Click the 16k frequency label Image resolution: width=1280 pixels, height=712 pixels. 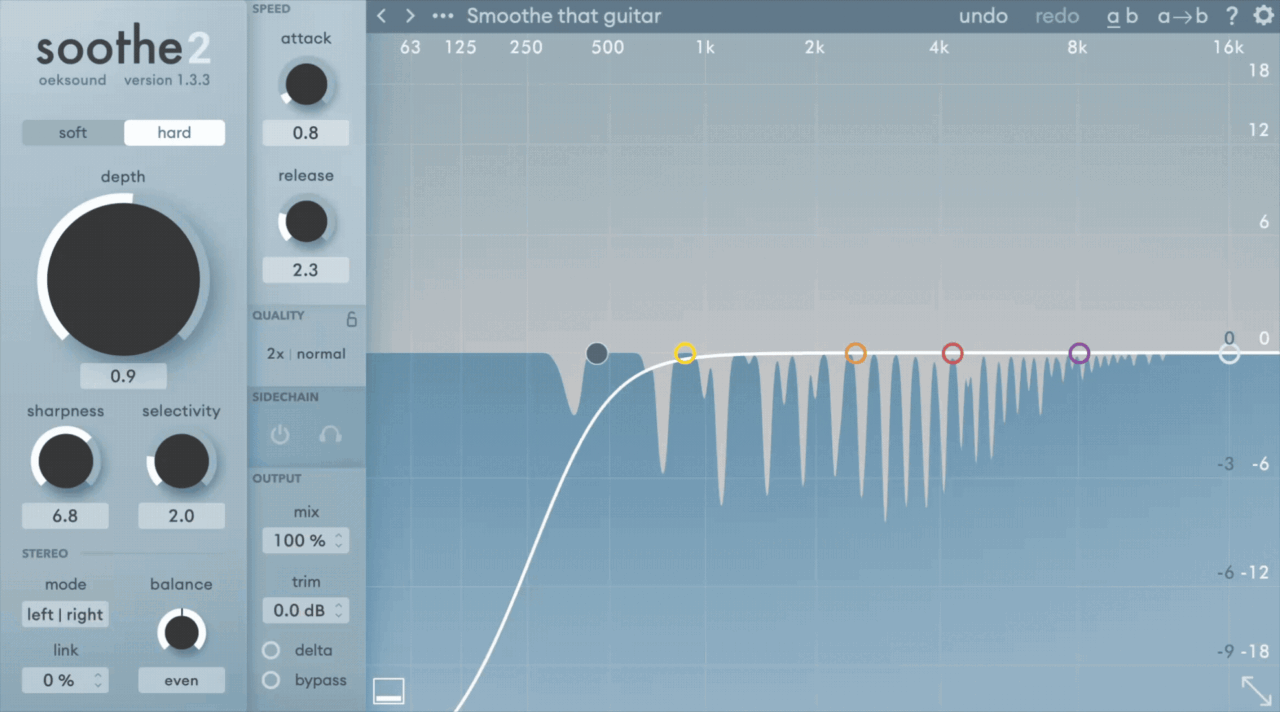(x=1228, y=47)
